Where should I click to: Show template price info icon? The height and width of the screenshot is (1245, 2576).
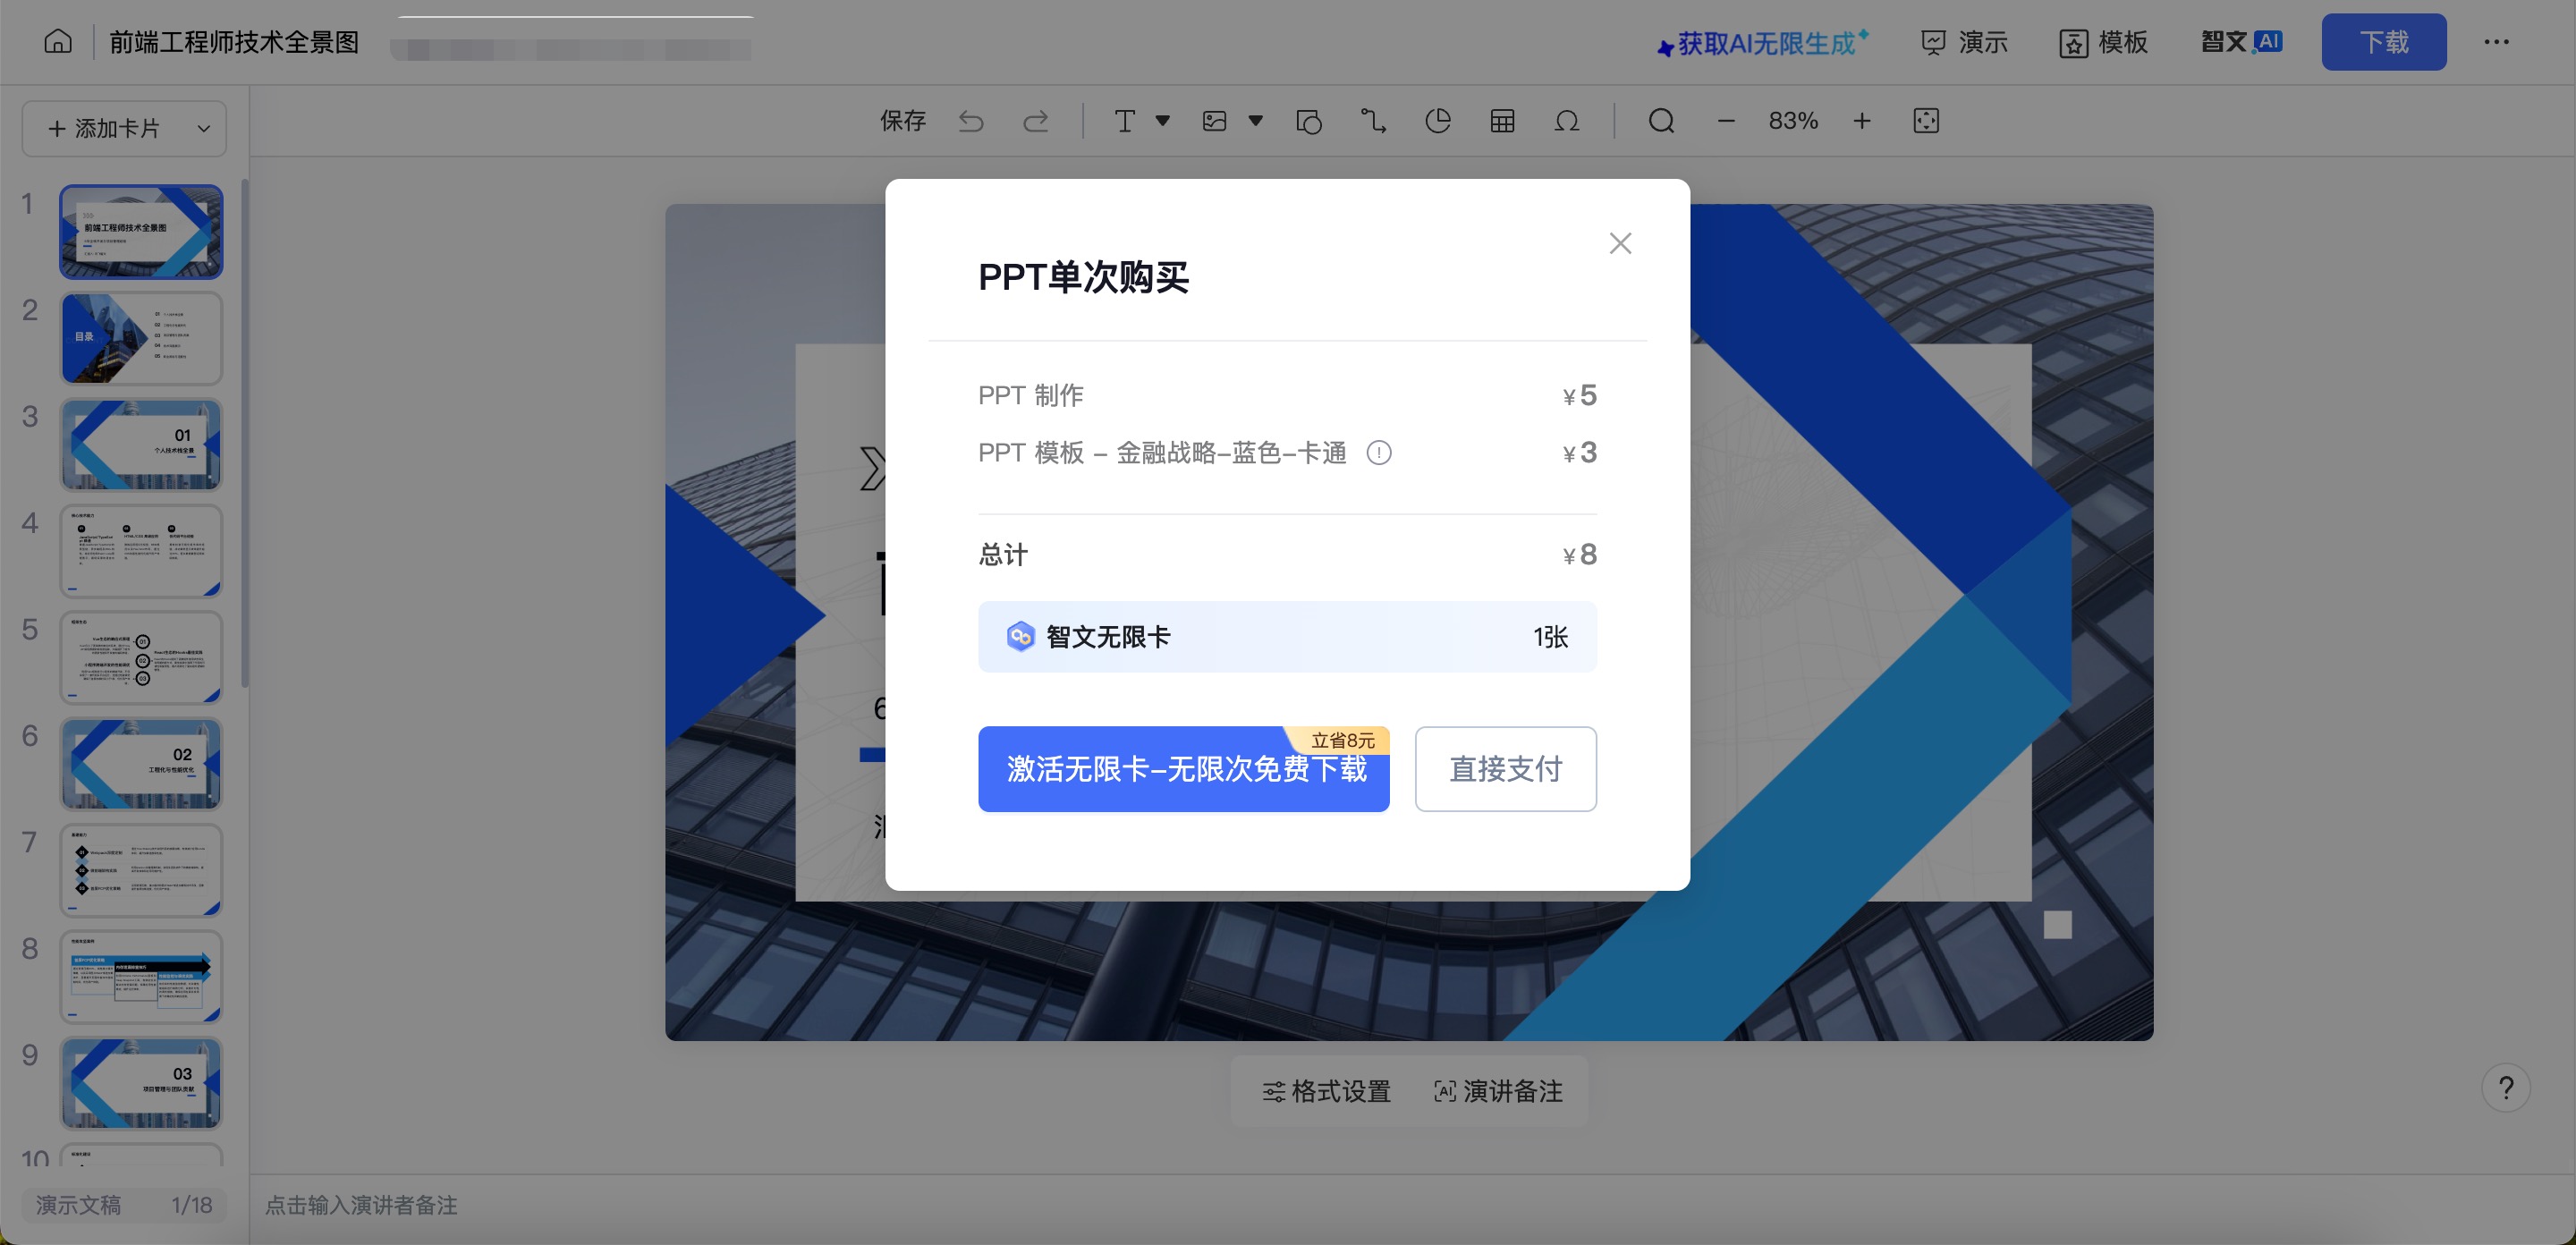click(x=1379, y=453)
